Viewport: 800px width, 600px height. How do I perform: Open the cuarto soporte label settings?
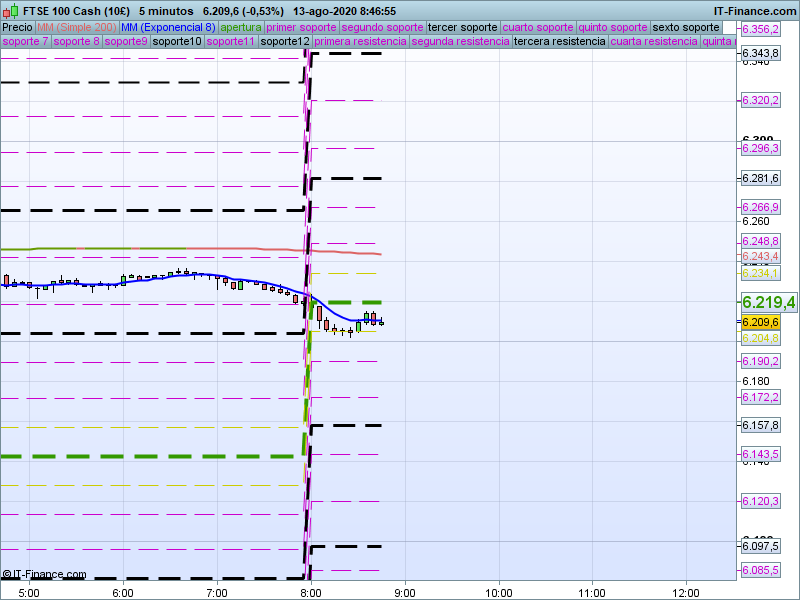coord(538,27)
